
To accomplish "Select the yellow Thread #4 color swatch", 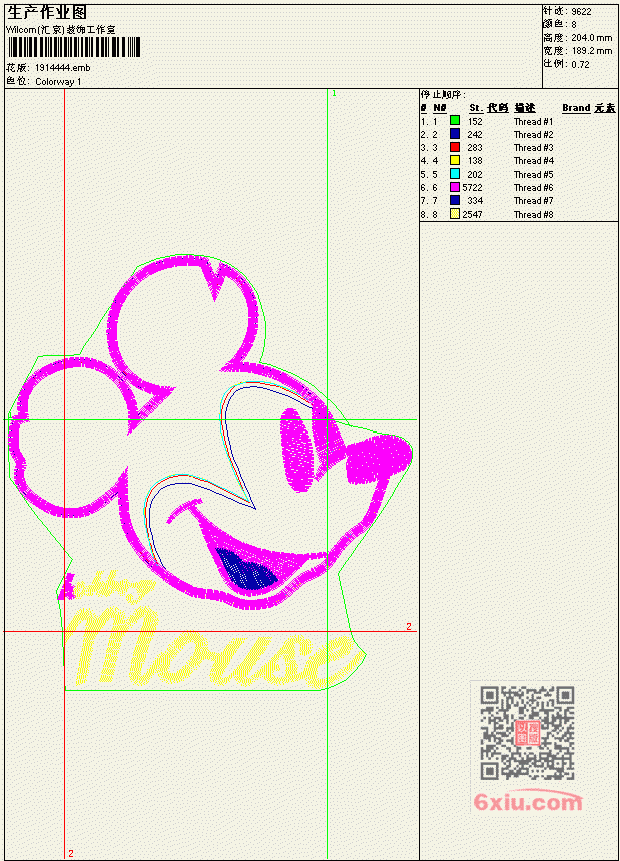I will coord(455,160).
